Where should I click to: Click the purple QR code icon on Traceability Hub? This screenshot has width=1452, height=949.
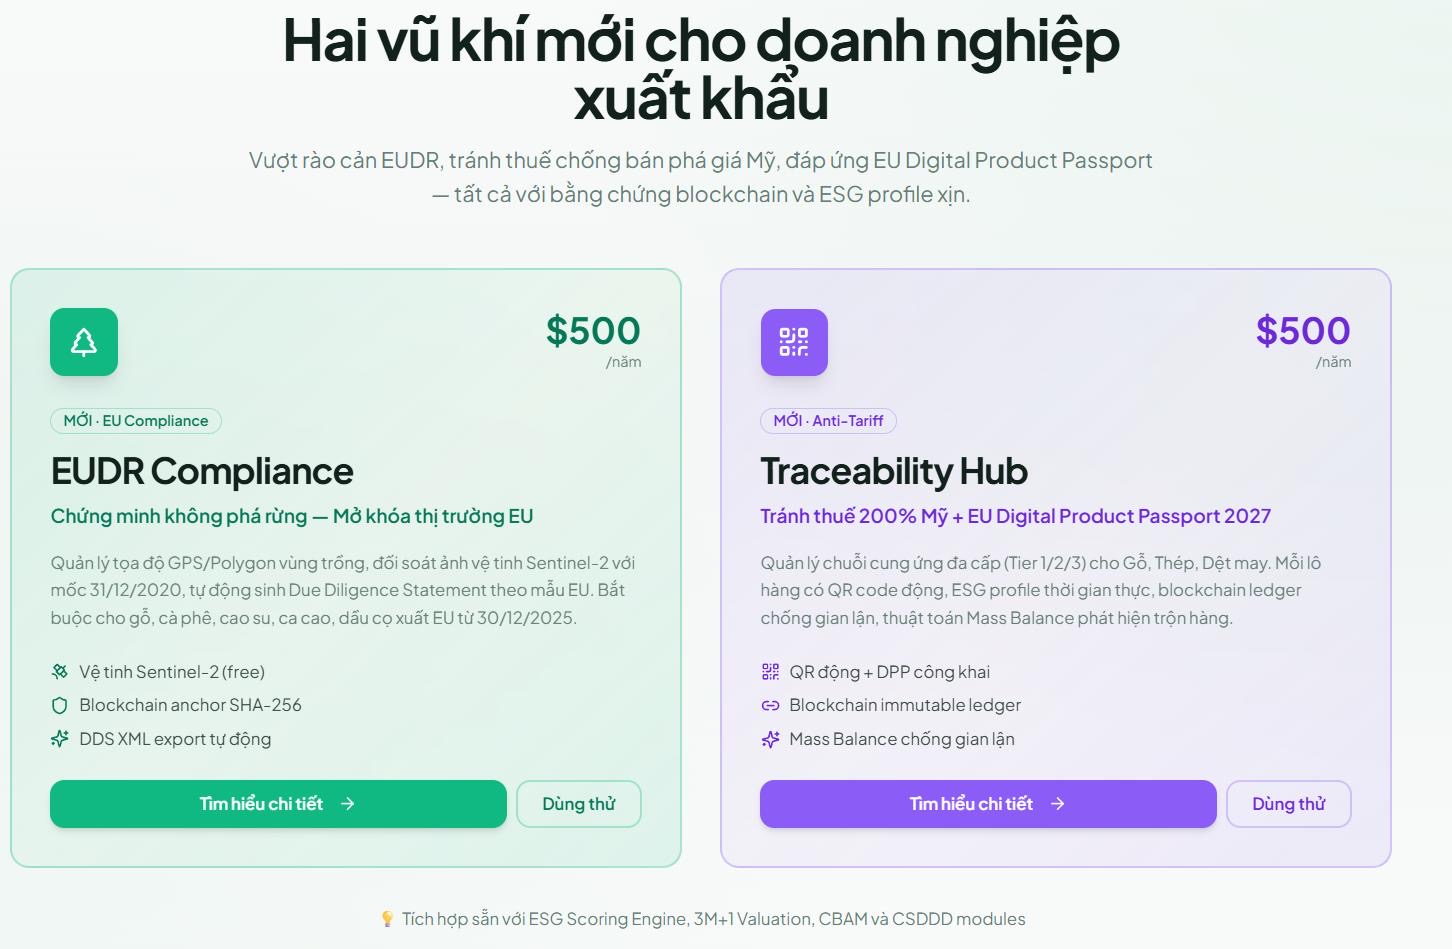(794, 341)
